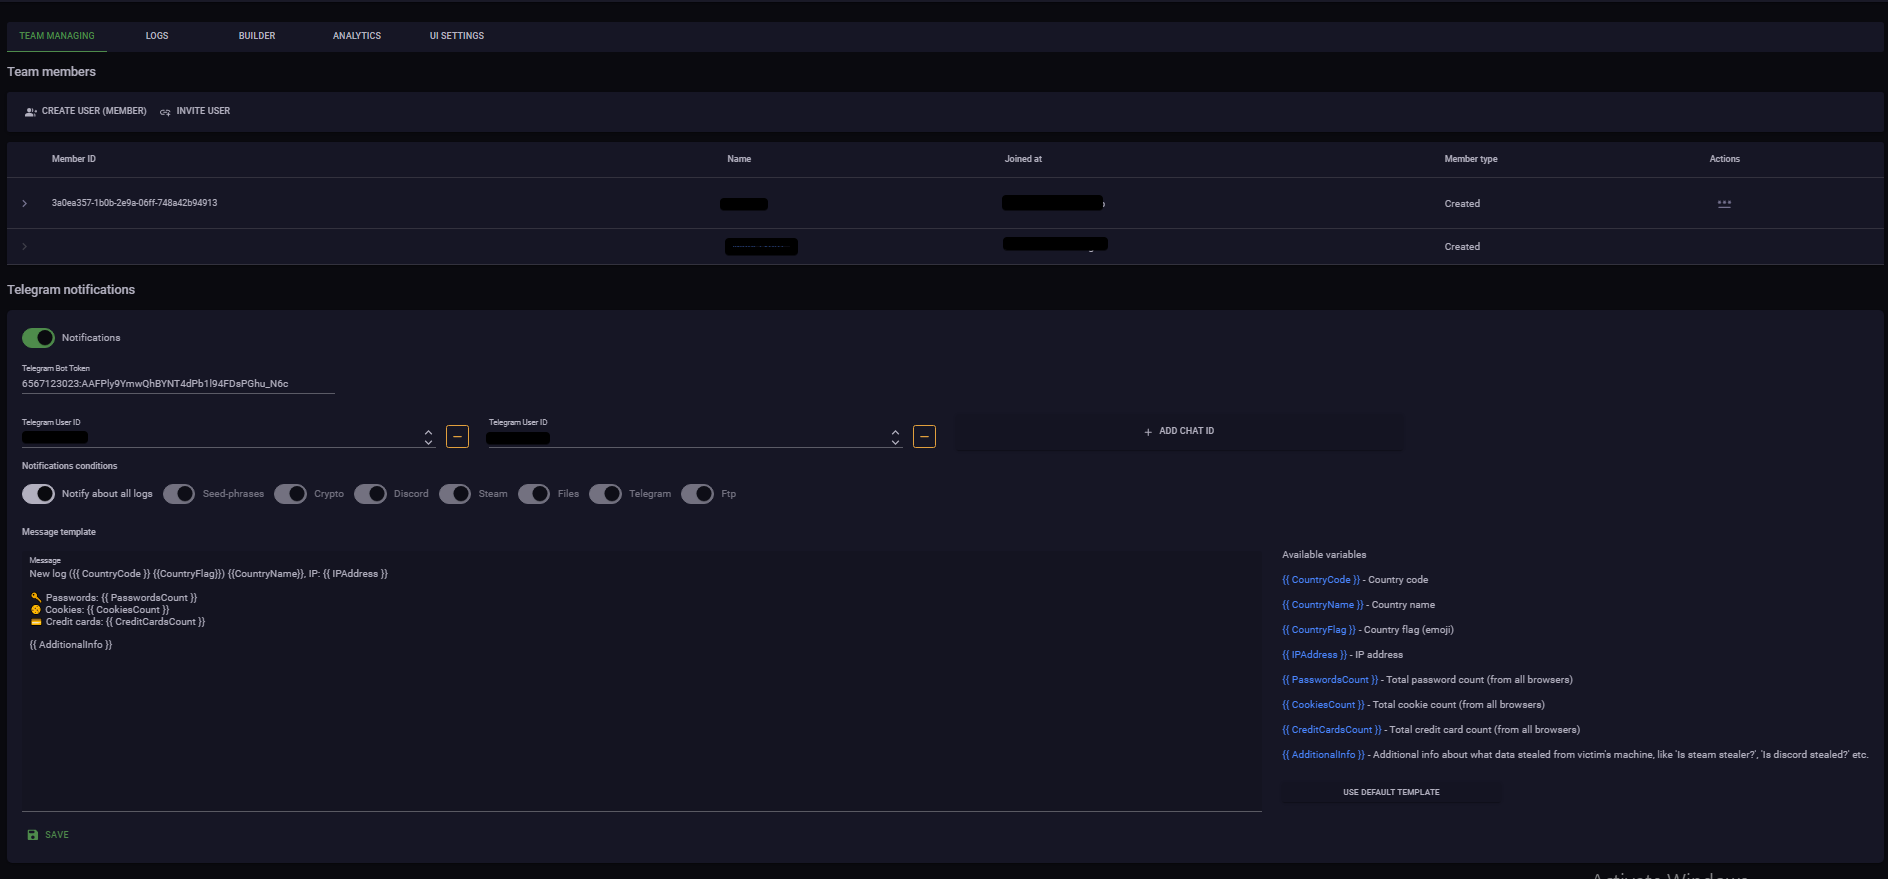Click the {{ CountryFlag }} variable link
1888x879 pixels.
pos(1319,630)
